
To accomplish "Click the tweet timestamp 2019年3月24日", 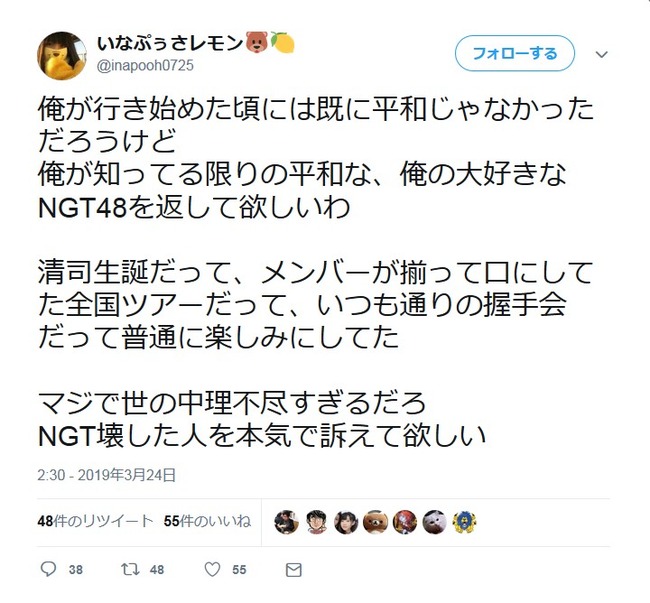I will [x=107, y=475].
